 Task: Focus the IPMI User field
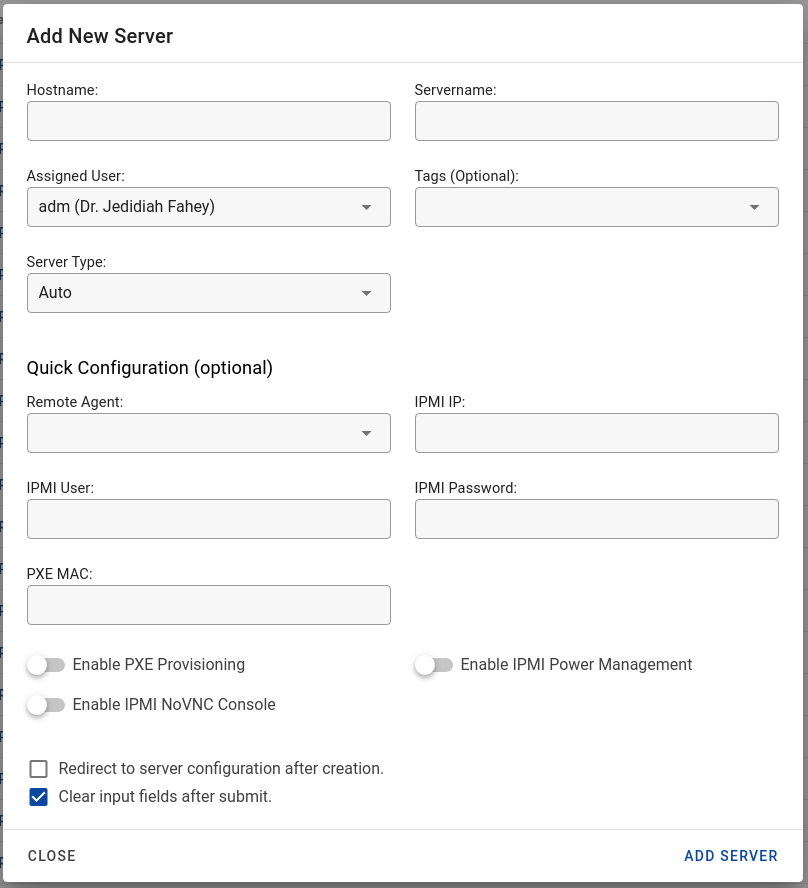pos(208,519)
